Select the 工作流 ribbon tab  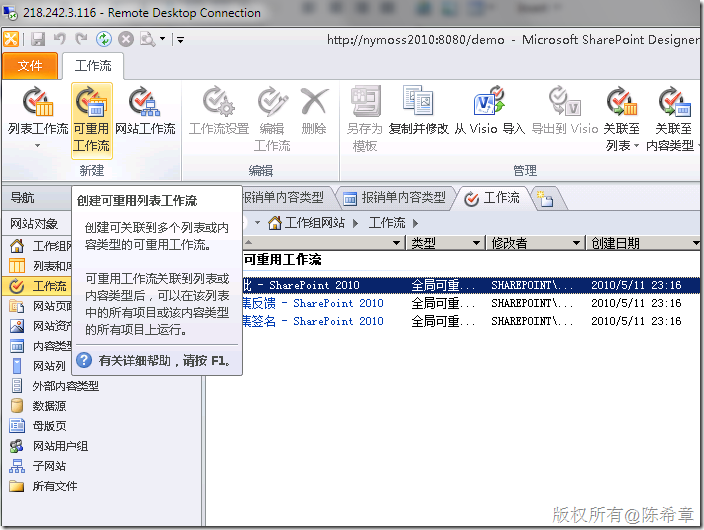(x=93, y=66)
